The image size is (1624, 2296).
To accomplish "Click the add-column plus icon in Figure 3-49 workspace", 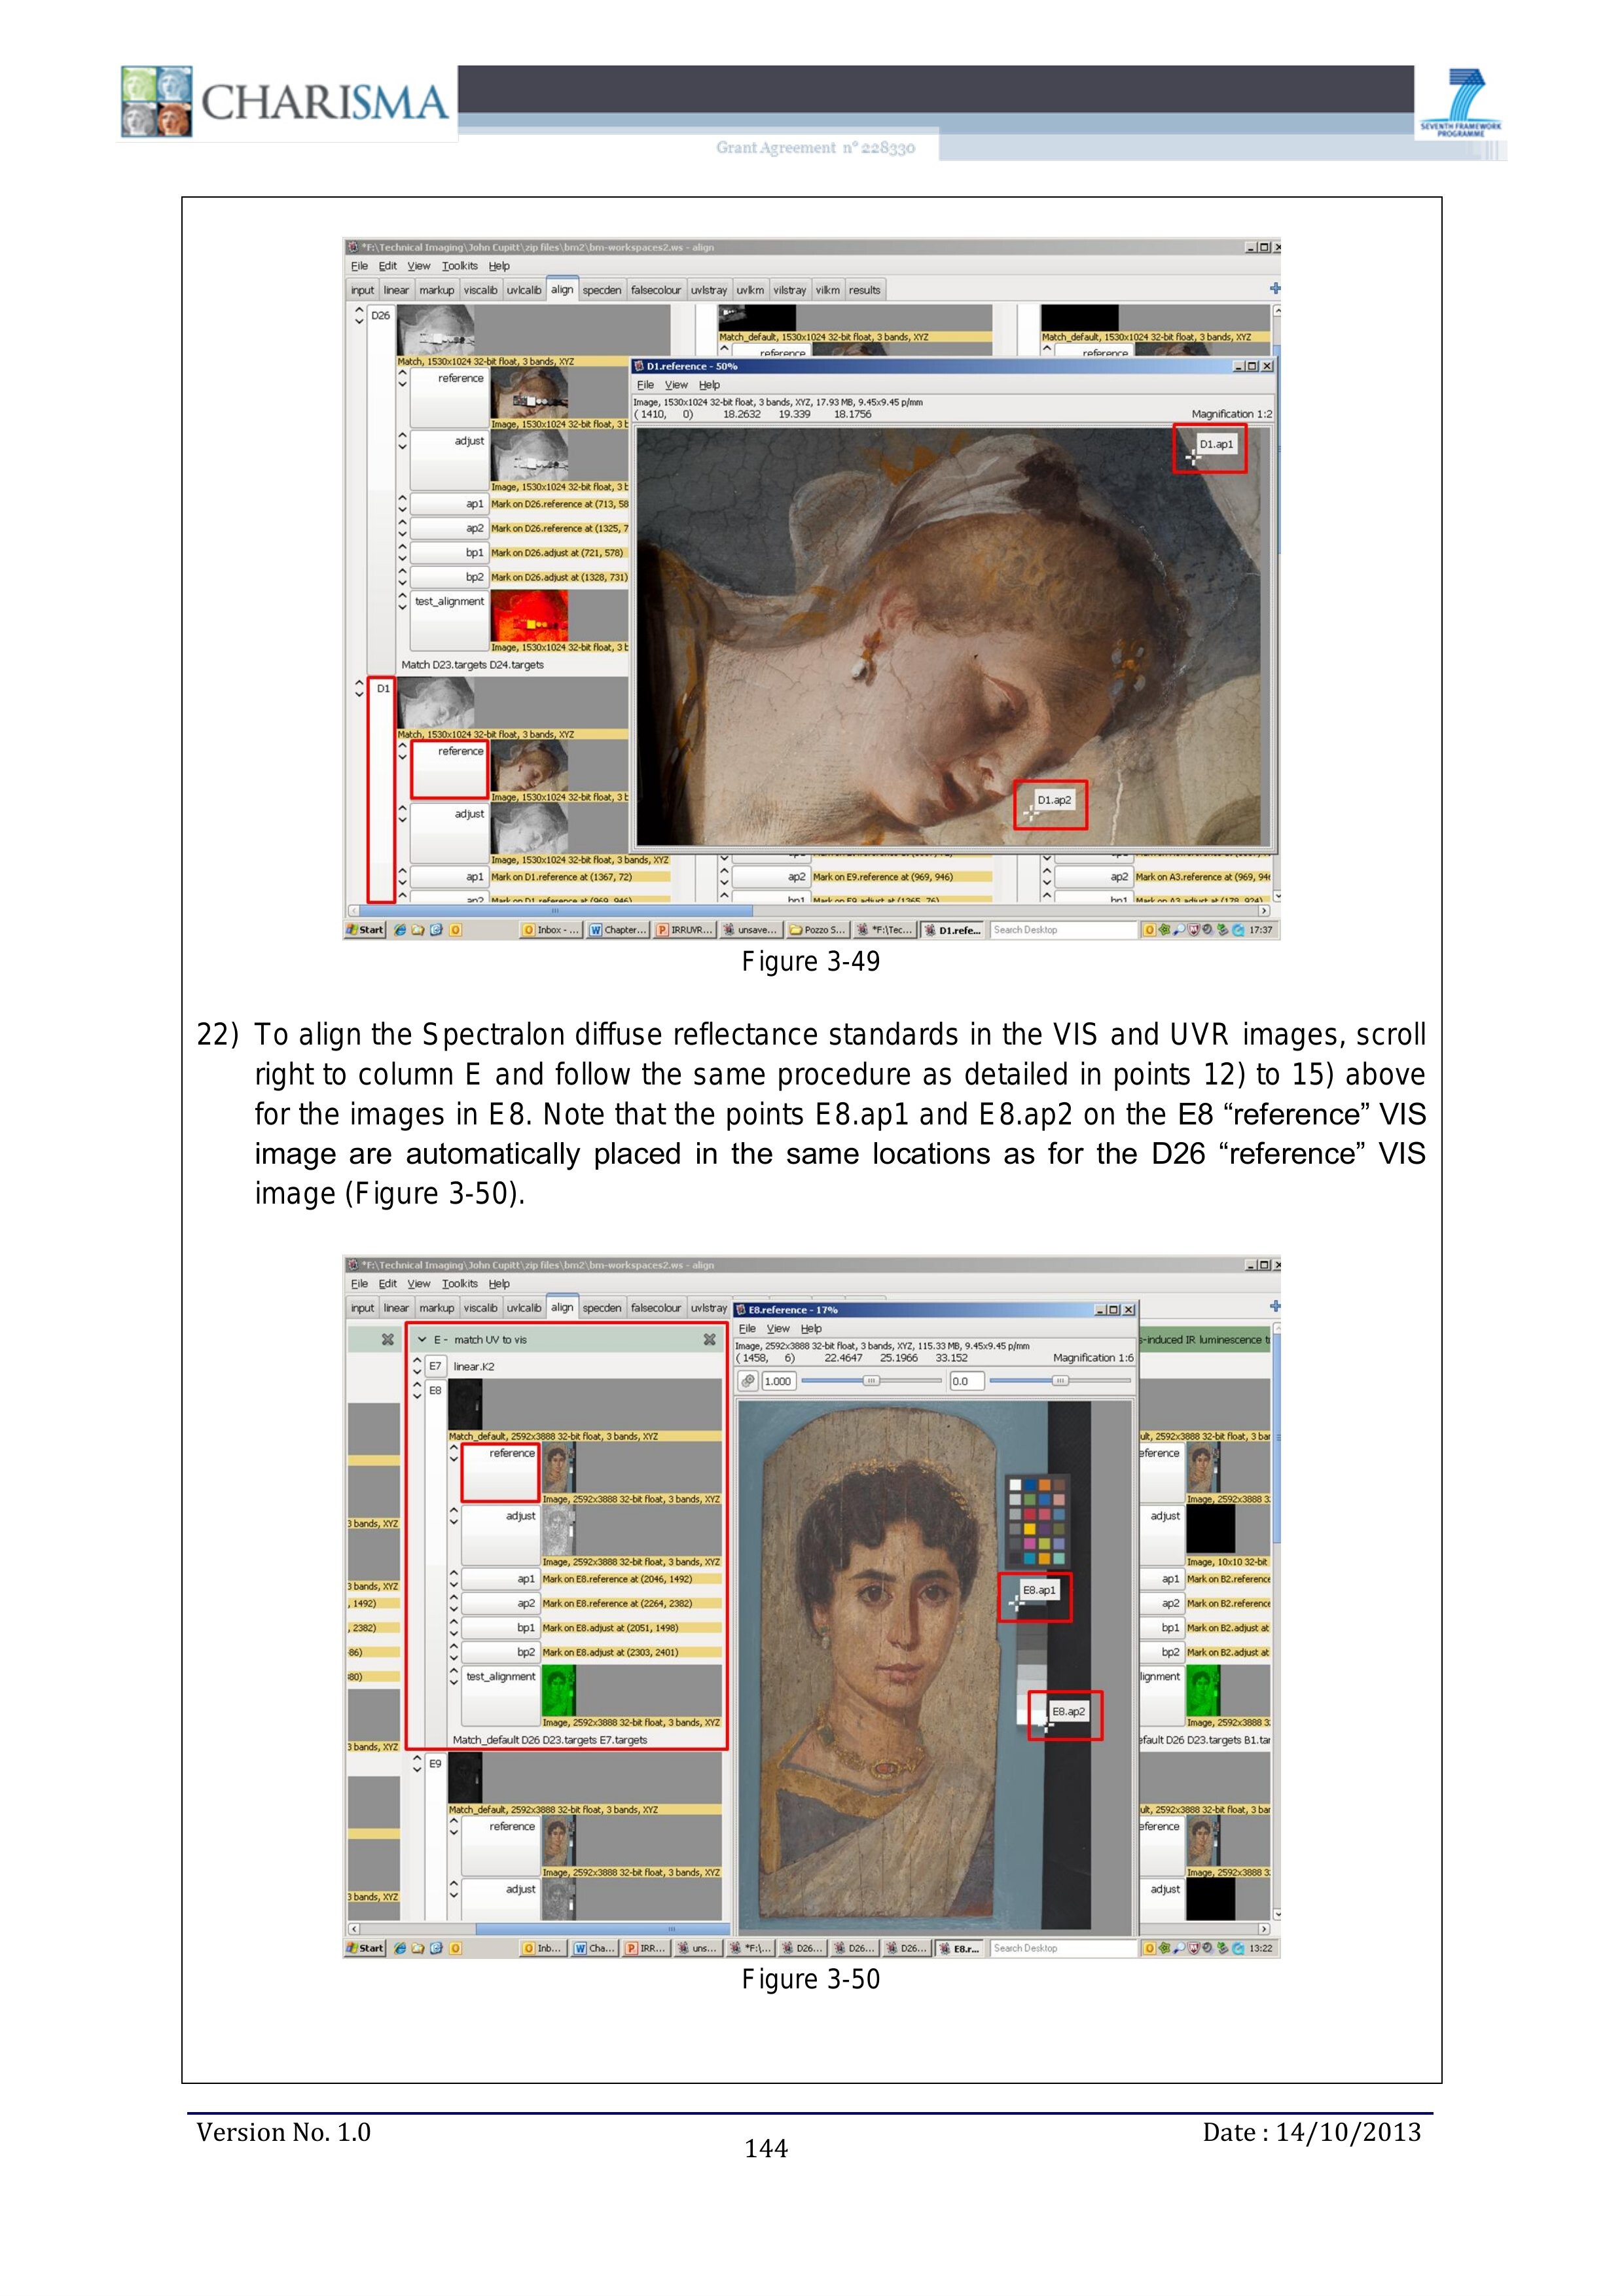I will [x=1275, y=288].
